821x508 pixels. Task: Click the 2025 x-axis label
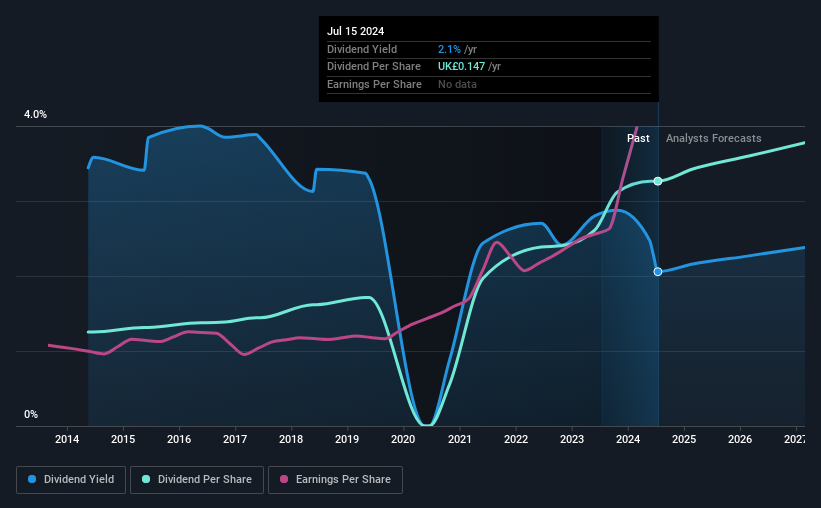684,439
